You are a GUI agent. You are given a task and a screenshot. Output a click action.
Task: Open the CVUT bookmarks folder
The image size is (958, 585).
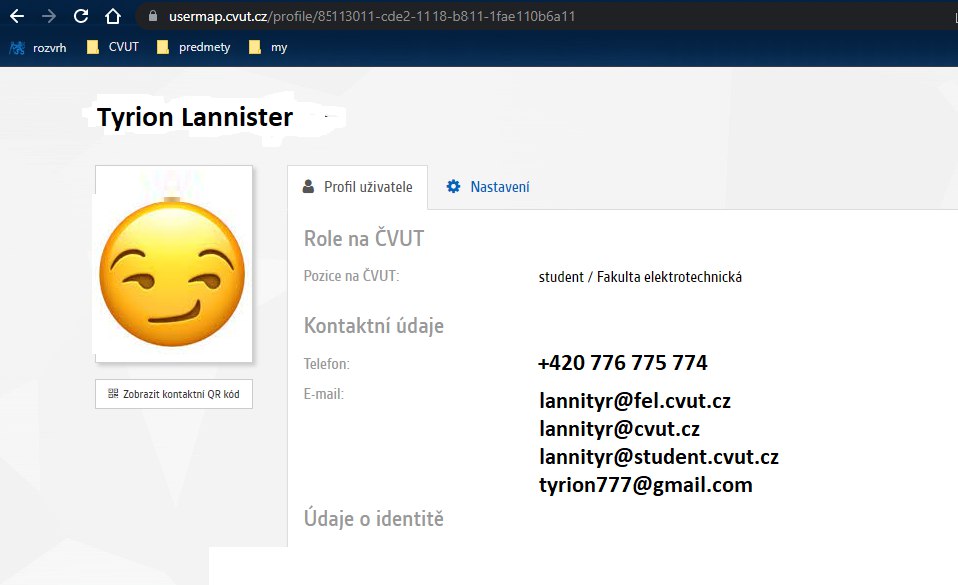(x=113, y=47)
